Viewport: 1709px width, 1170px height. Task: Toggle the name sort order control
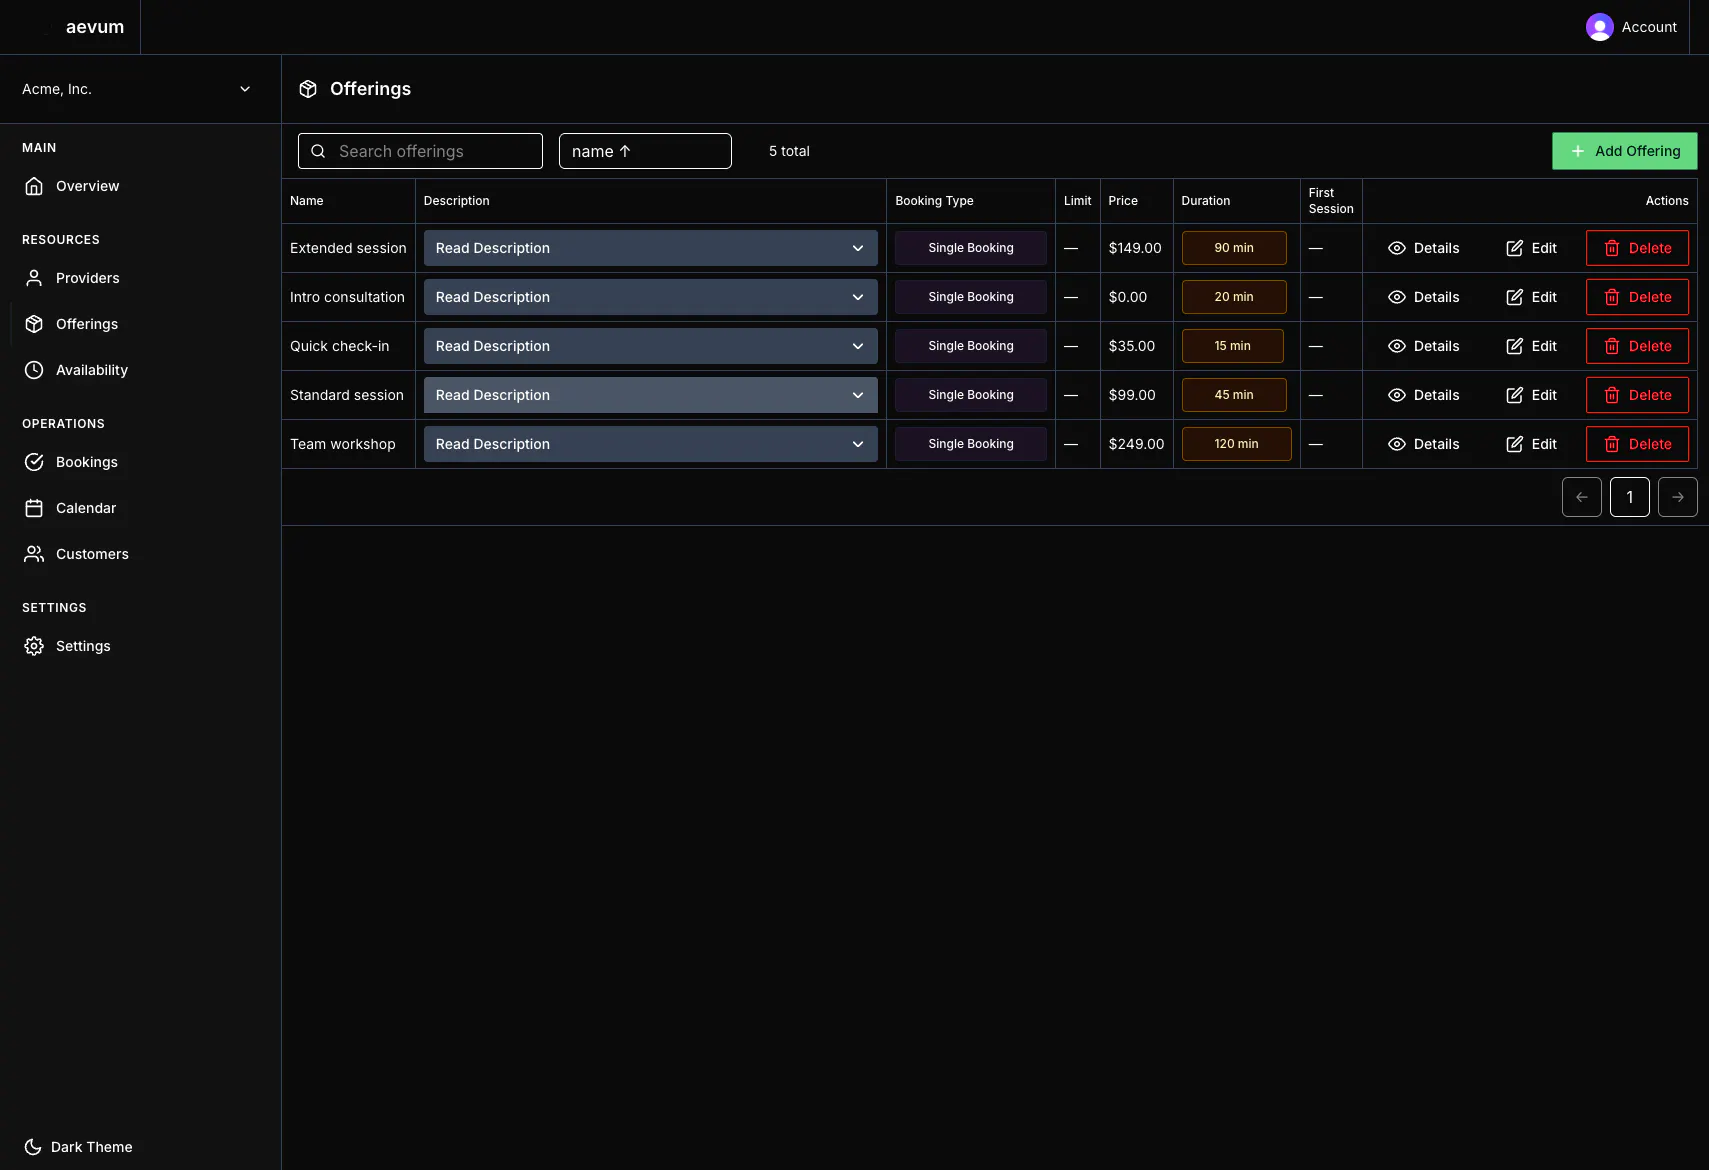pyautogui.click(x=645, y=151)
